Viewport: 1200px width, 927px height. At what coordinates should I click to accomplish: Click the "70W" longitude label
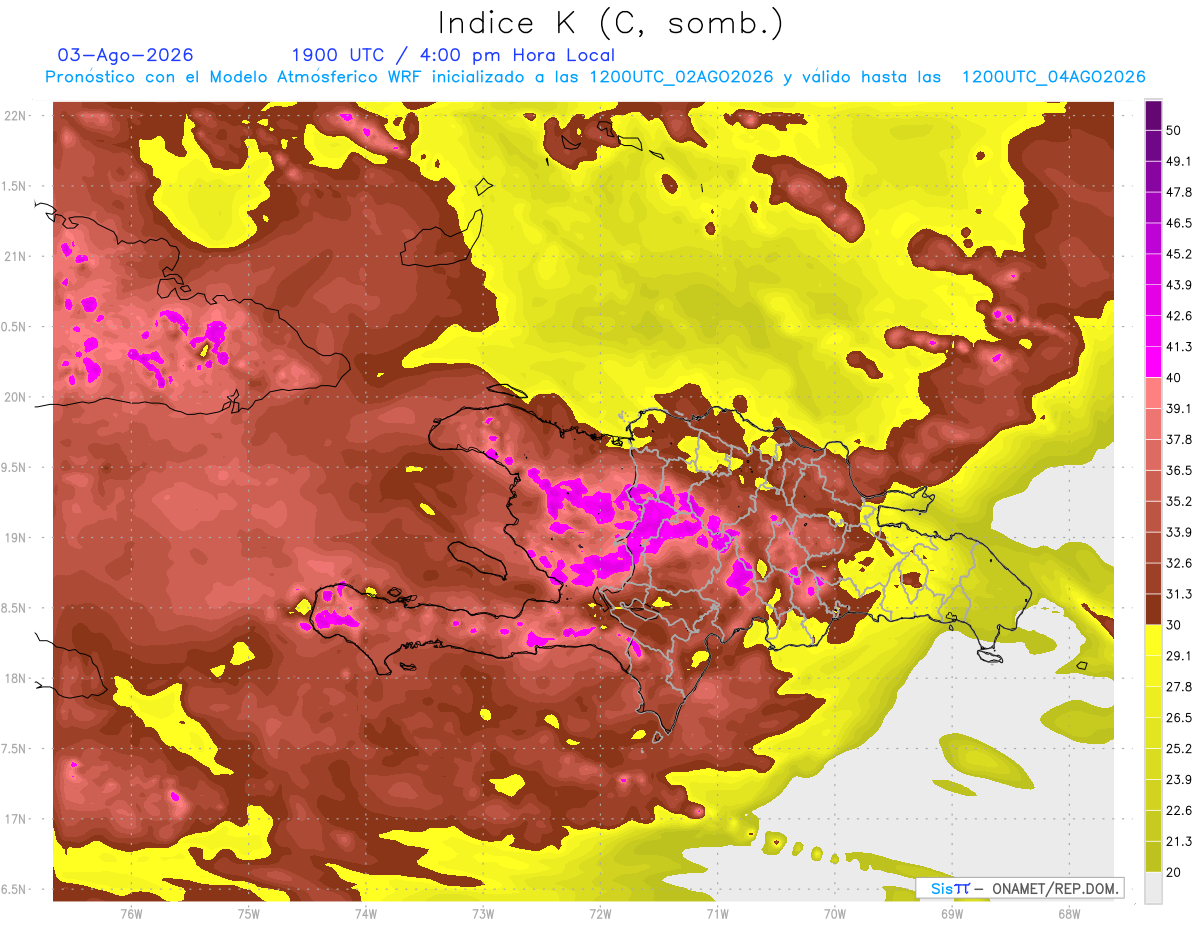pos(834,913)
